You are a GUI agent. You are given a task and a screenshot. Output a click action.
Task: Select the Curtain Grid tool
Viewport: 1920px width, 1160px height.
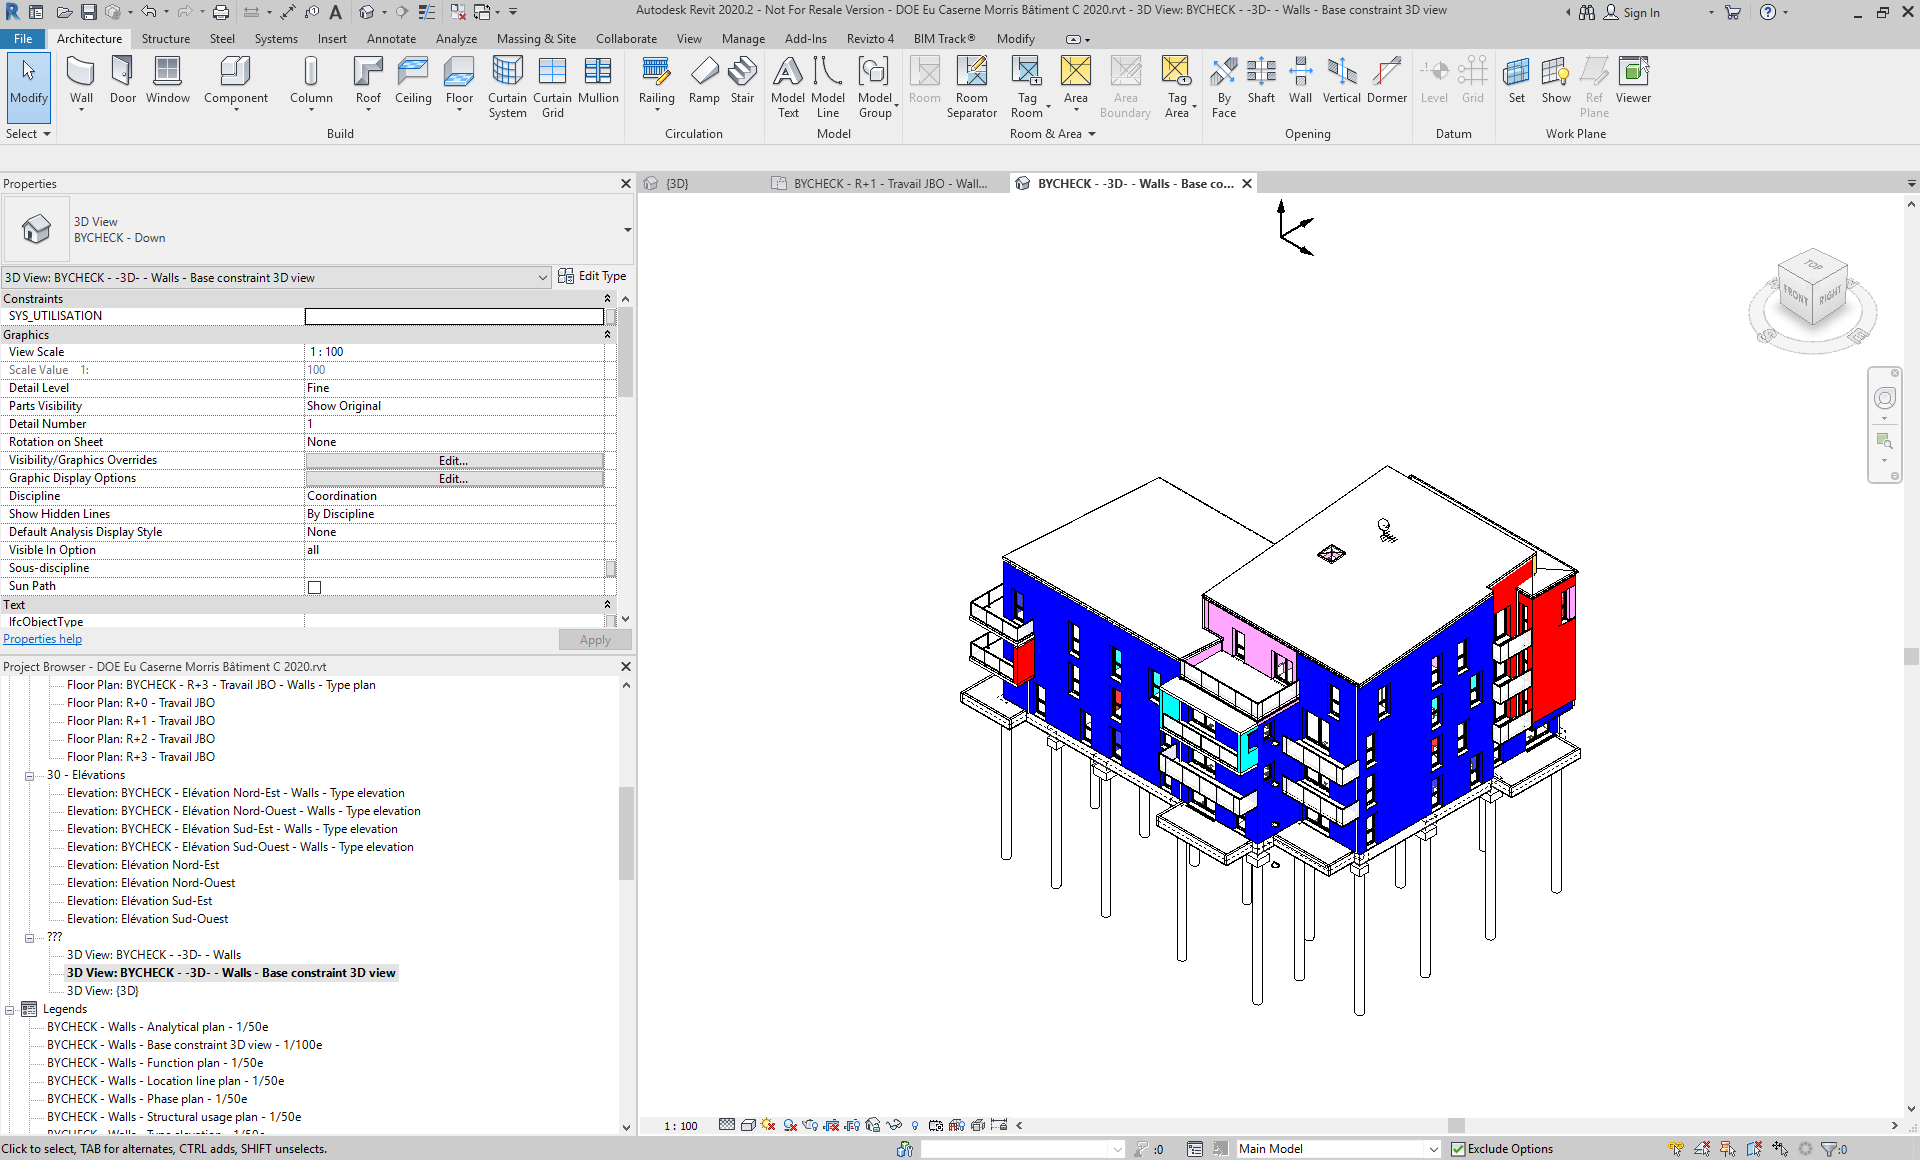tap(552, 86)
